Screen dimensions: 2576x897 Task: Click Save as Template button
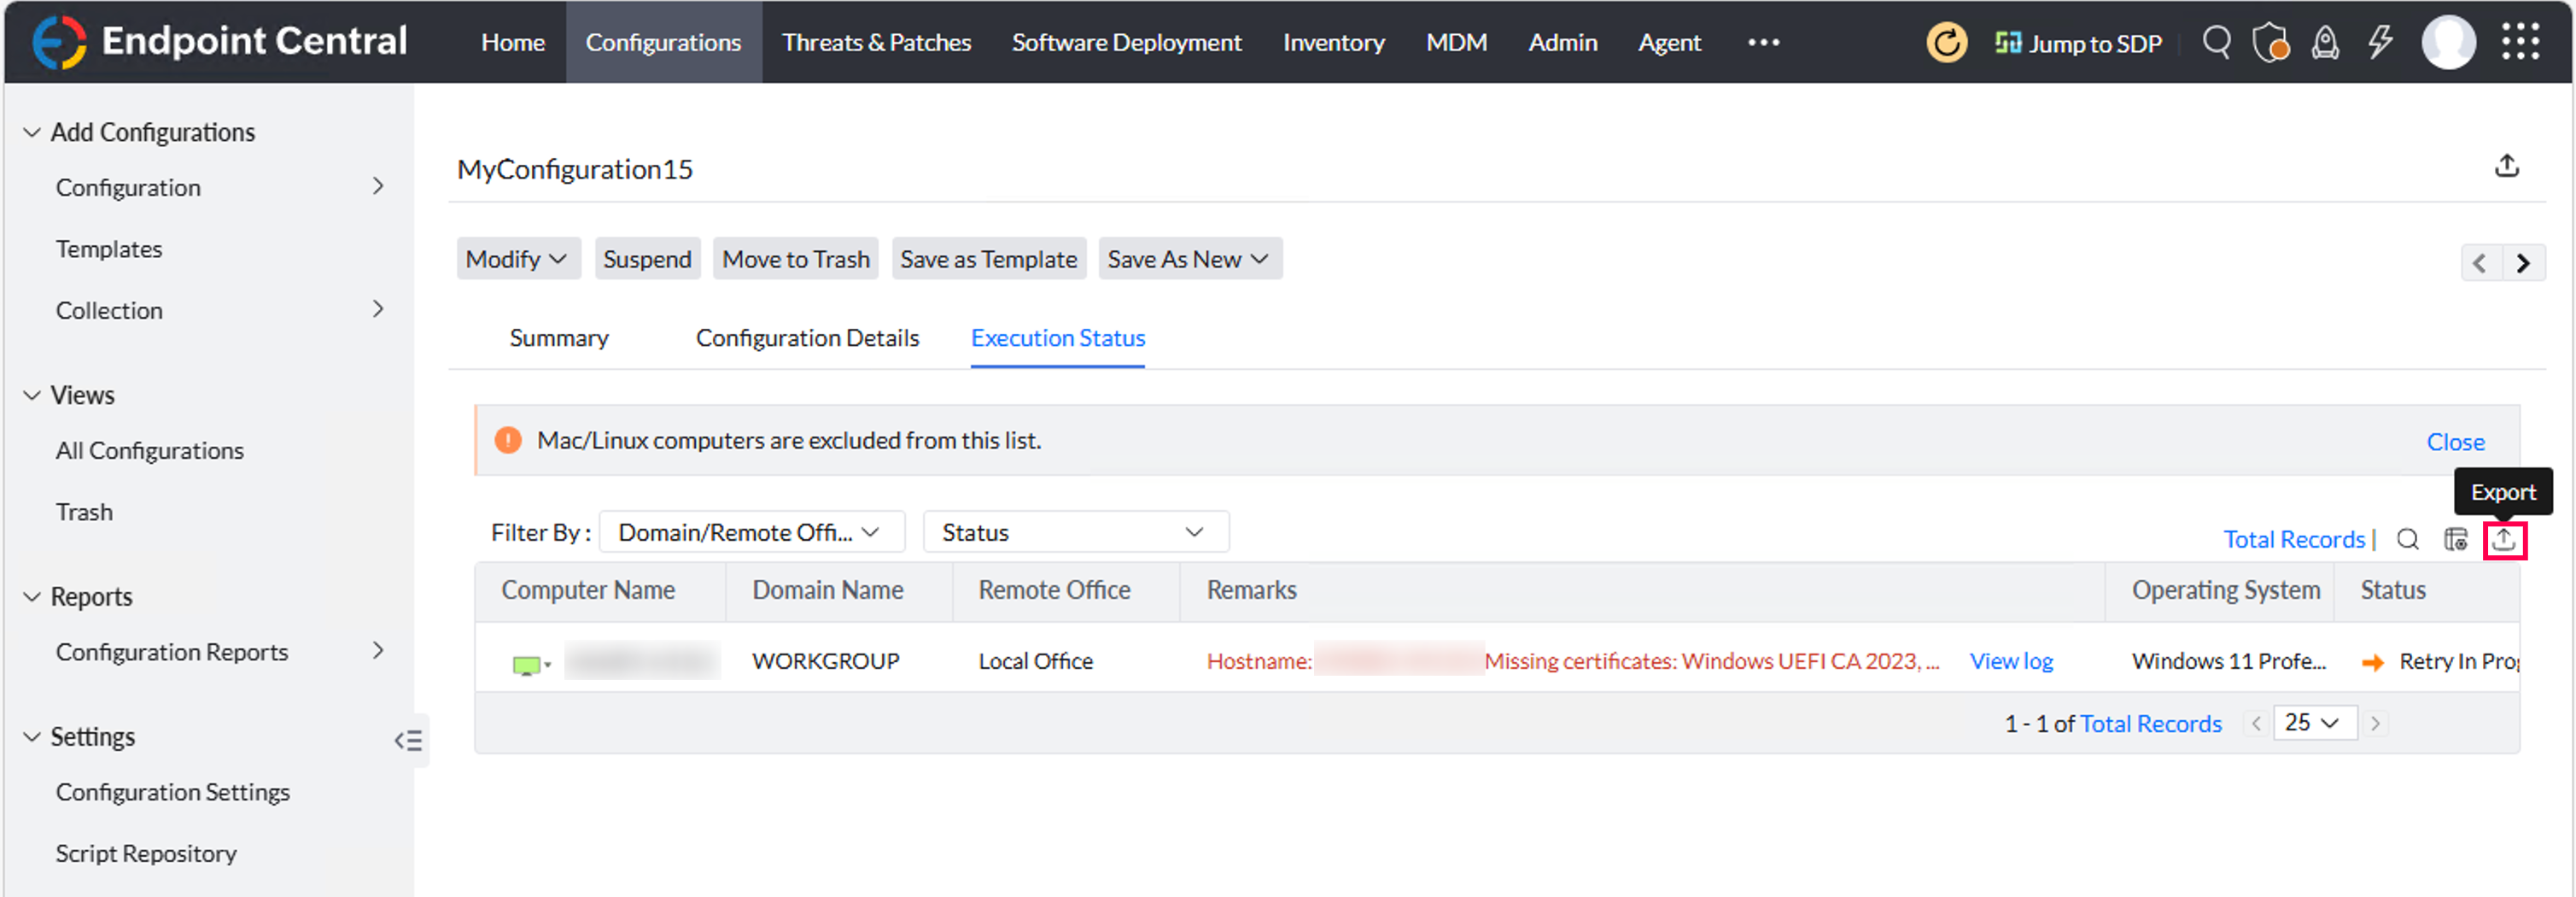pos(988,259)
